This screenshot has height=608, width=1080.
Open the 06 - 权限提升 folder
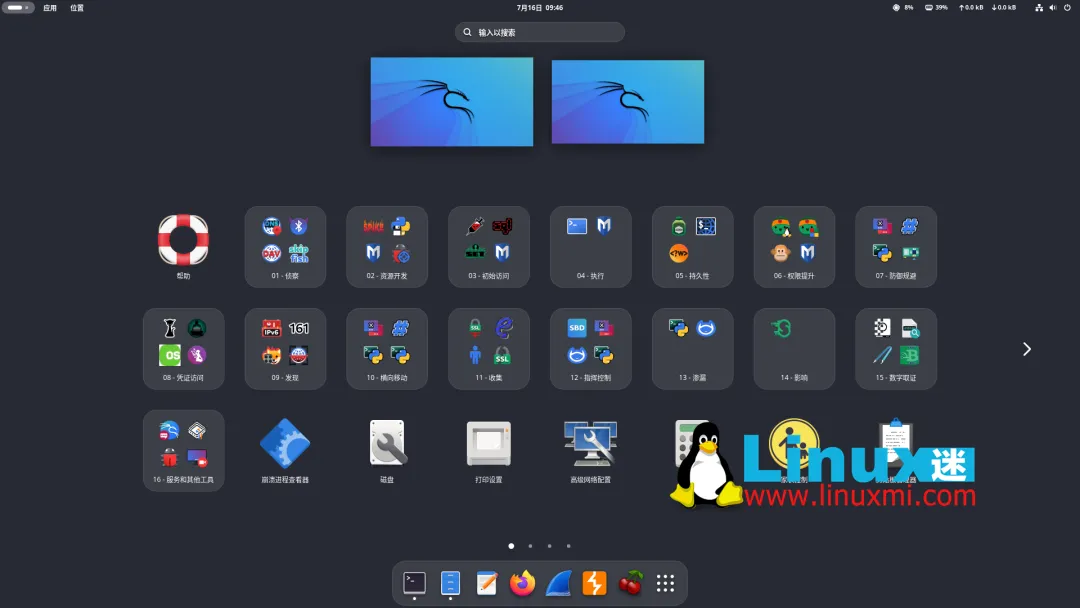coord(794,247)
